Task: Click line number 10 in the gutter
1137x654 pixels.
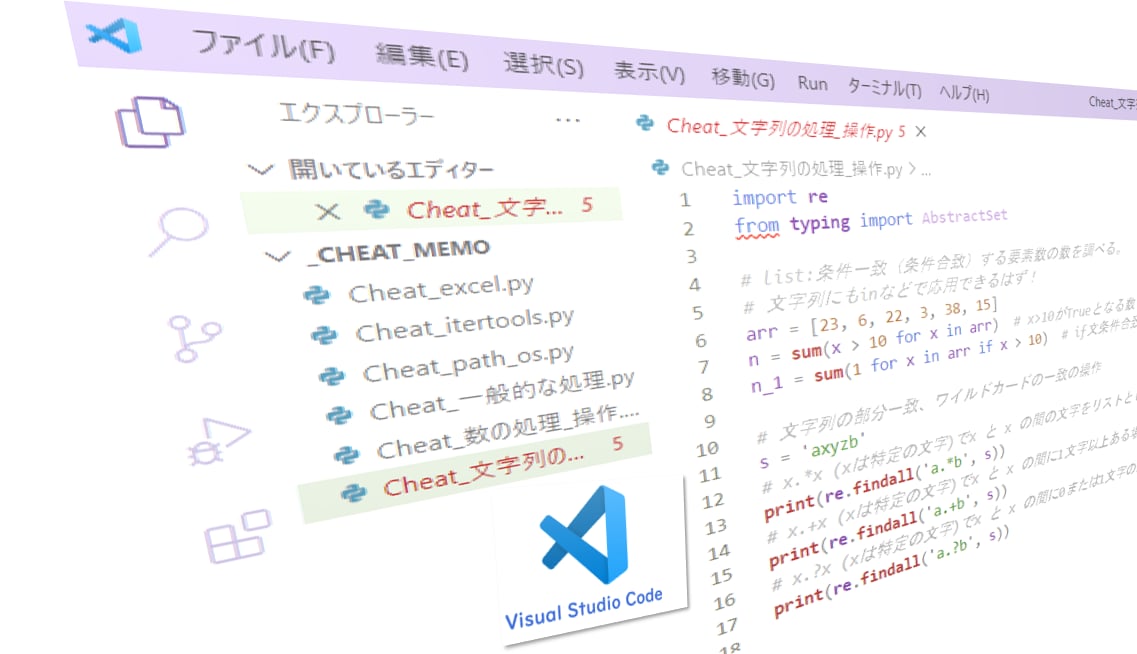Action: click(x=708, y=449)
